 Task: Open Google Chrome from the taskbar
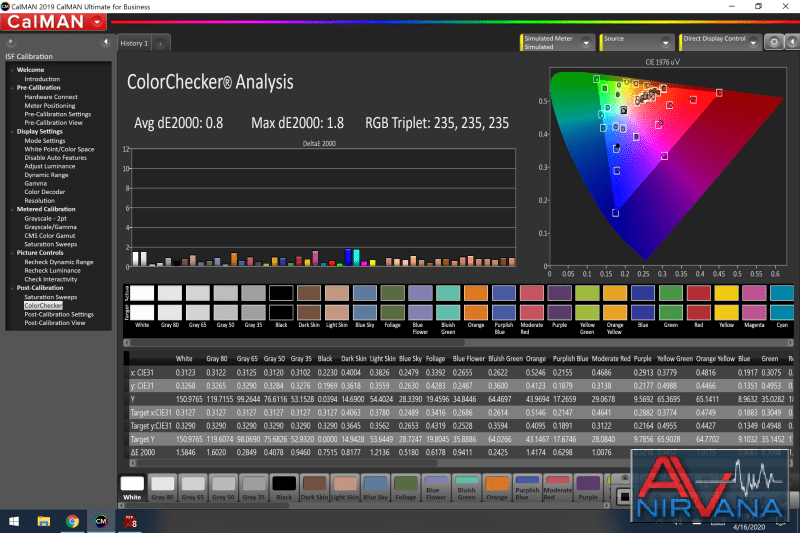pos(72,521)
